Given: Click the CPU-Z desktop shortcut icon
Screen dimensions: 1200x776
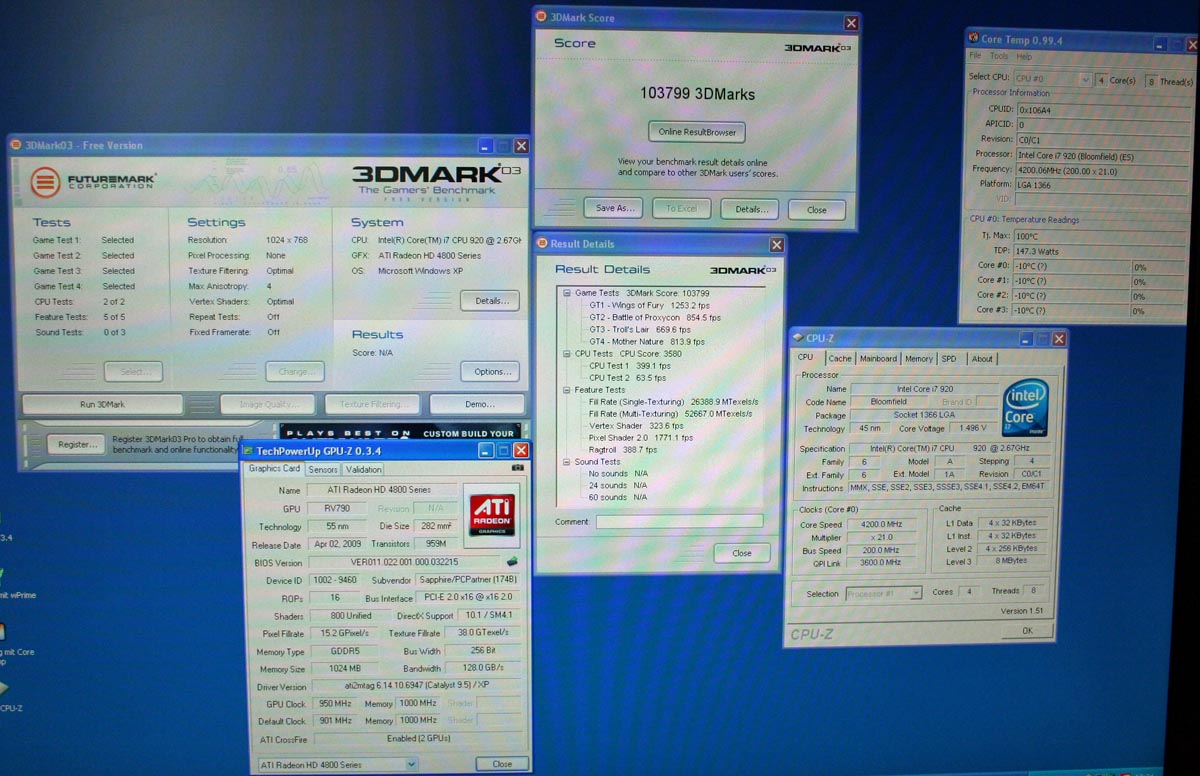Looking at the screenshot, I should click(3, 688).
